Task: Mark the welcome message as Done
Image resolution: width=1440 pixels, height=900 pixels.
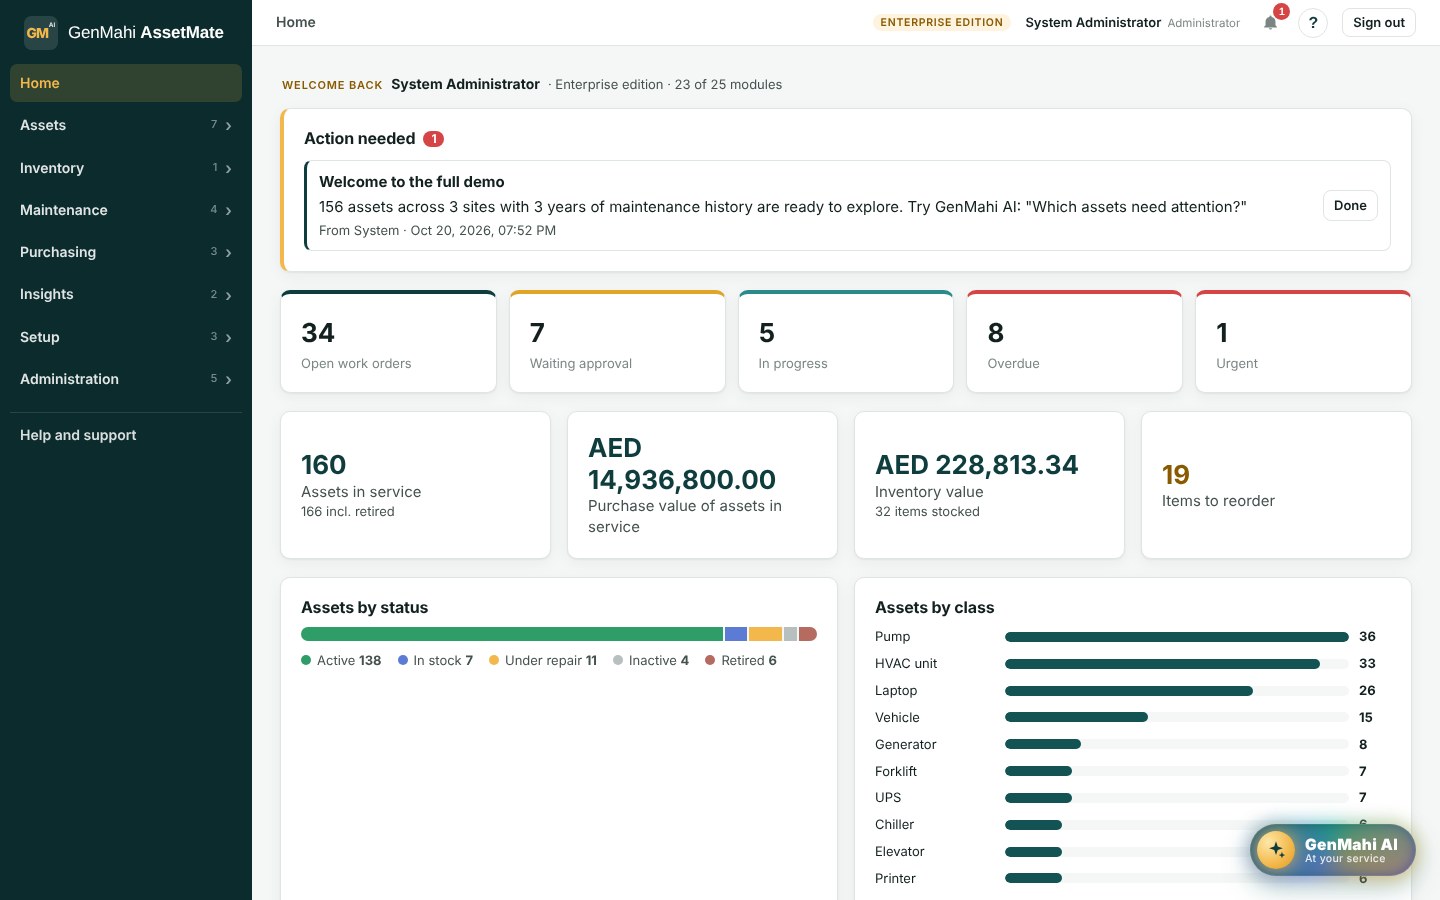Action: click(x=1350, y=205)
